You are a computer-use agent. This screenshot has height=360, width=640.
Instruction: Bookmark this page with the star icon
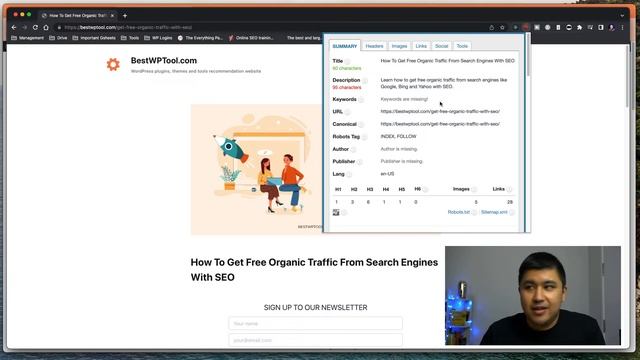click(502, 27)
